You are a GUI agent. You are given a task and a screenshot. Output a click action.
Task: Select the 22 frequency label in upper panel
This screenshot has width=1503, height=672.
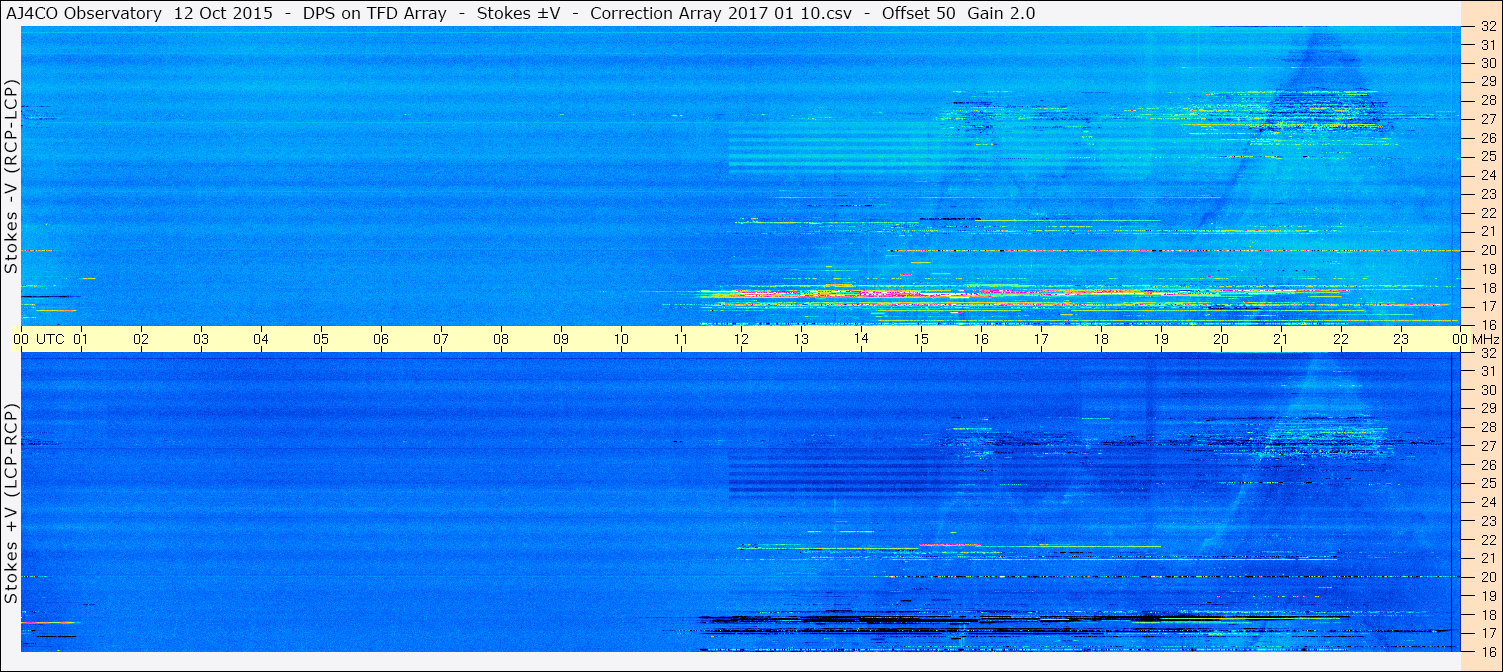pyautogui.click(x=1487, y=213)
